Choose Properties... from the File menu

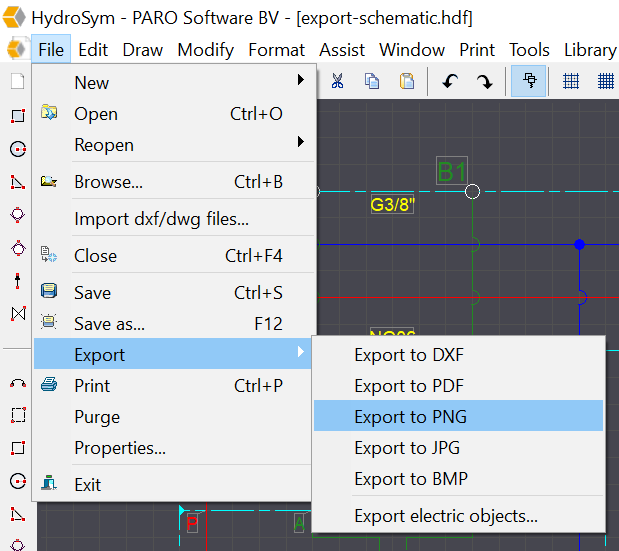pos(173,448)
